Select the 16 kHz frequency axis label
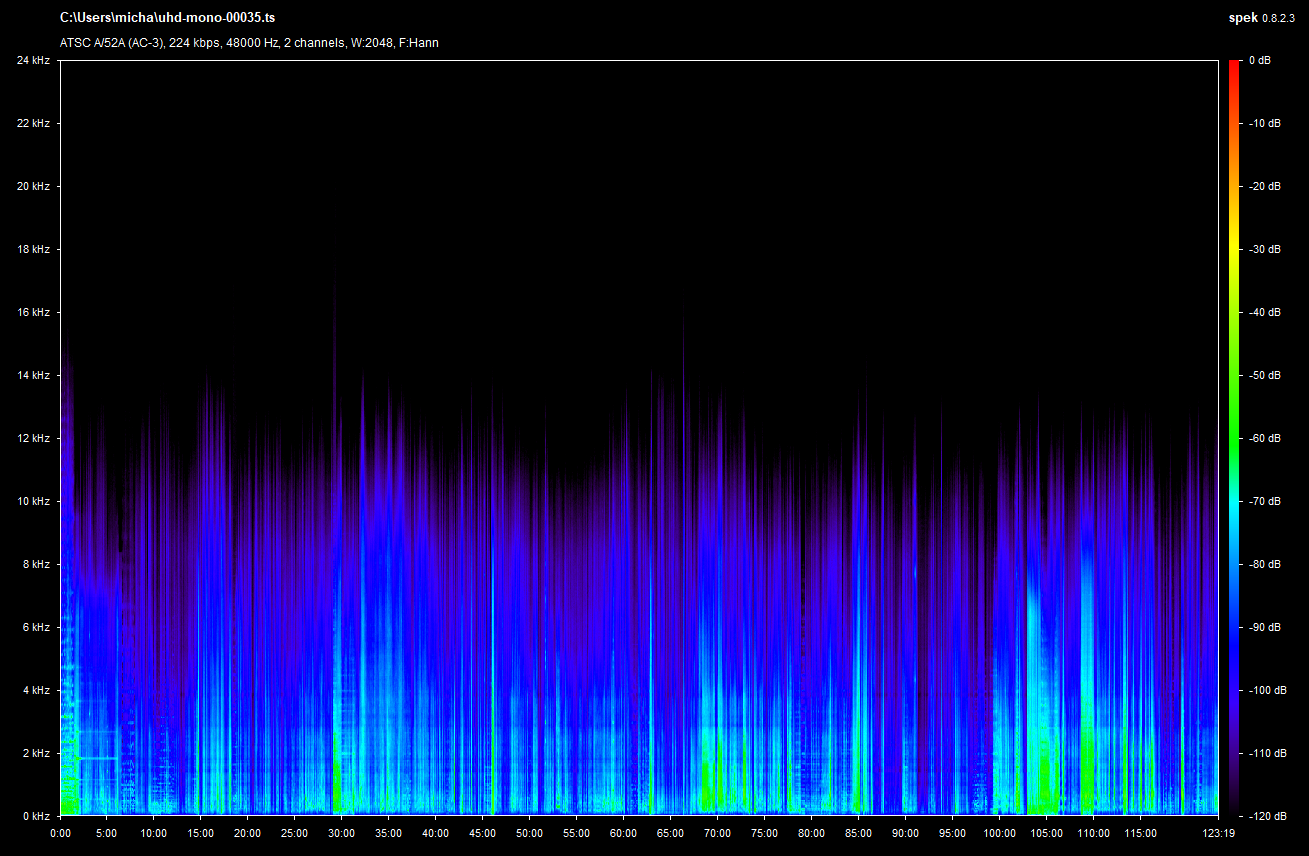Viewport: 1309px width, 856px height. coord(33,313)
